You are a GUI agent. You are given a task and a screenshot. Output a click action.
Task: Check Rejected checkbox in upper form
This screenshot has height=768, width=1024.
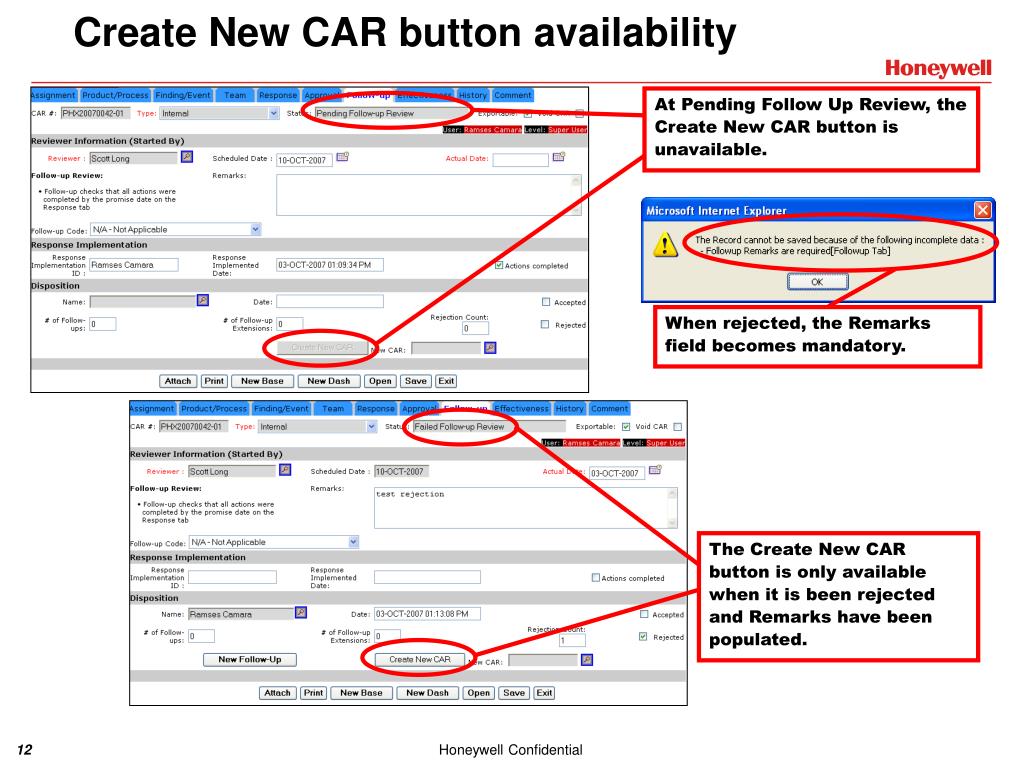545,324
